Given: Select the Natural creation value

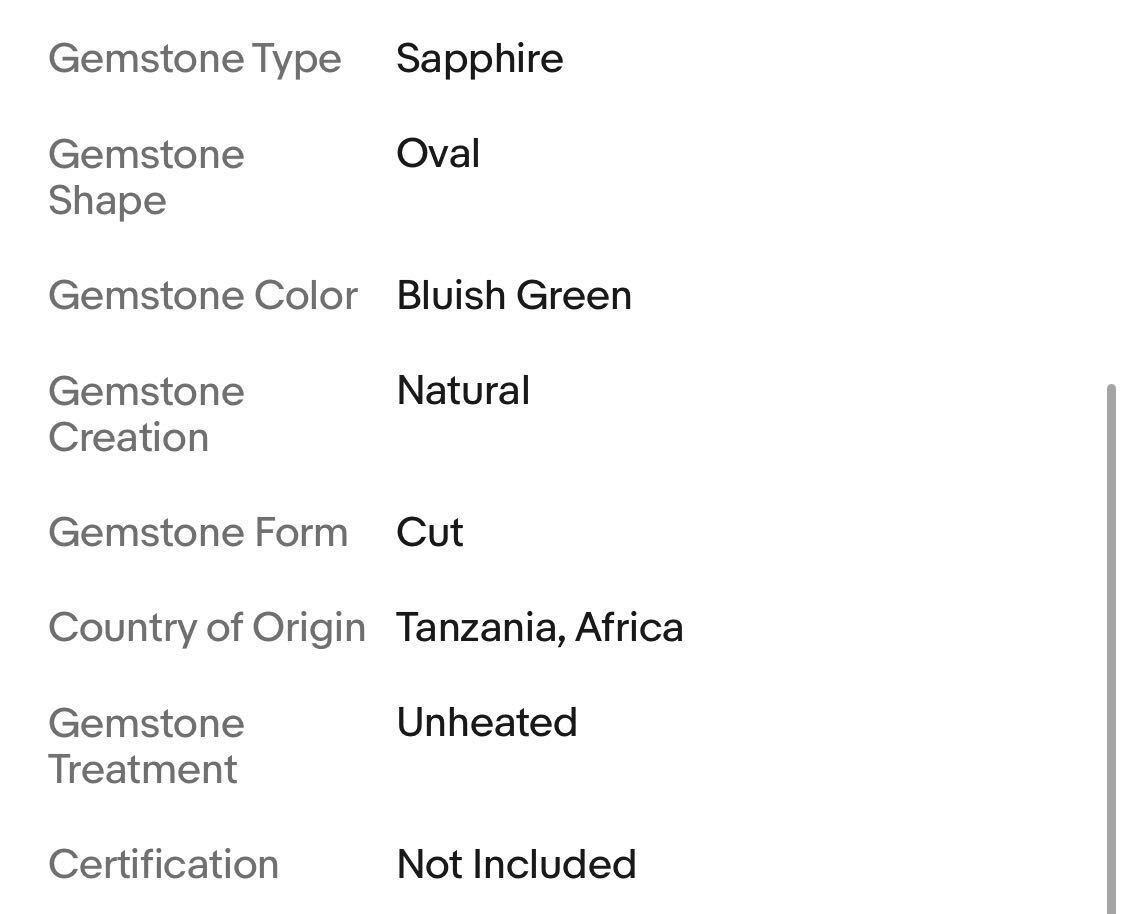Looking at the screenshot, I should [x=463, y=390].
